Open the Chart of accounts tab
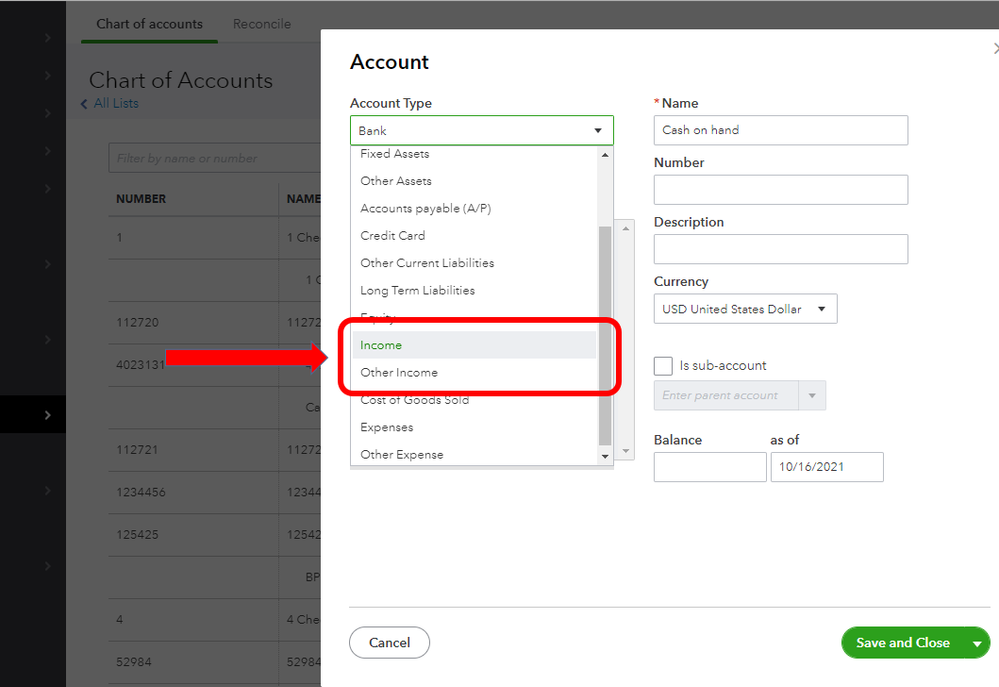The width and height of the screenshot is (999, 687). point(149,24)
